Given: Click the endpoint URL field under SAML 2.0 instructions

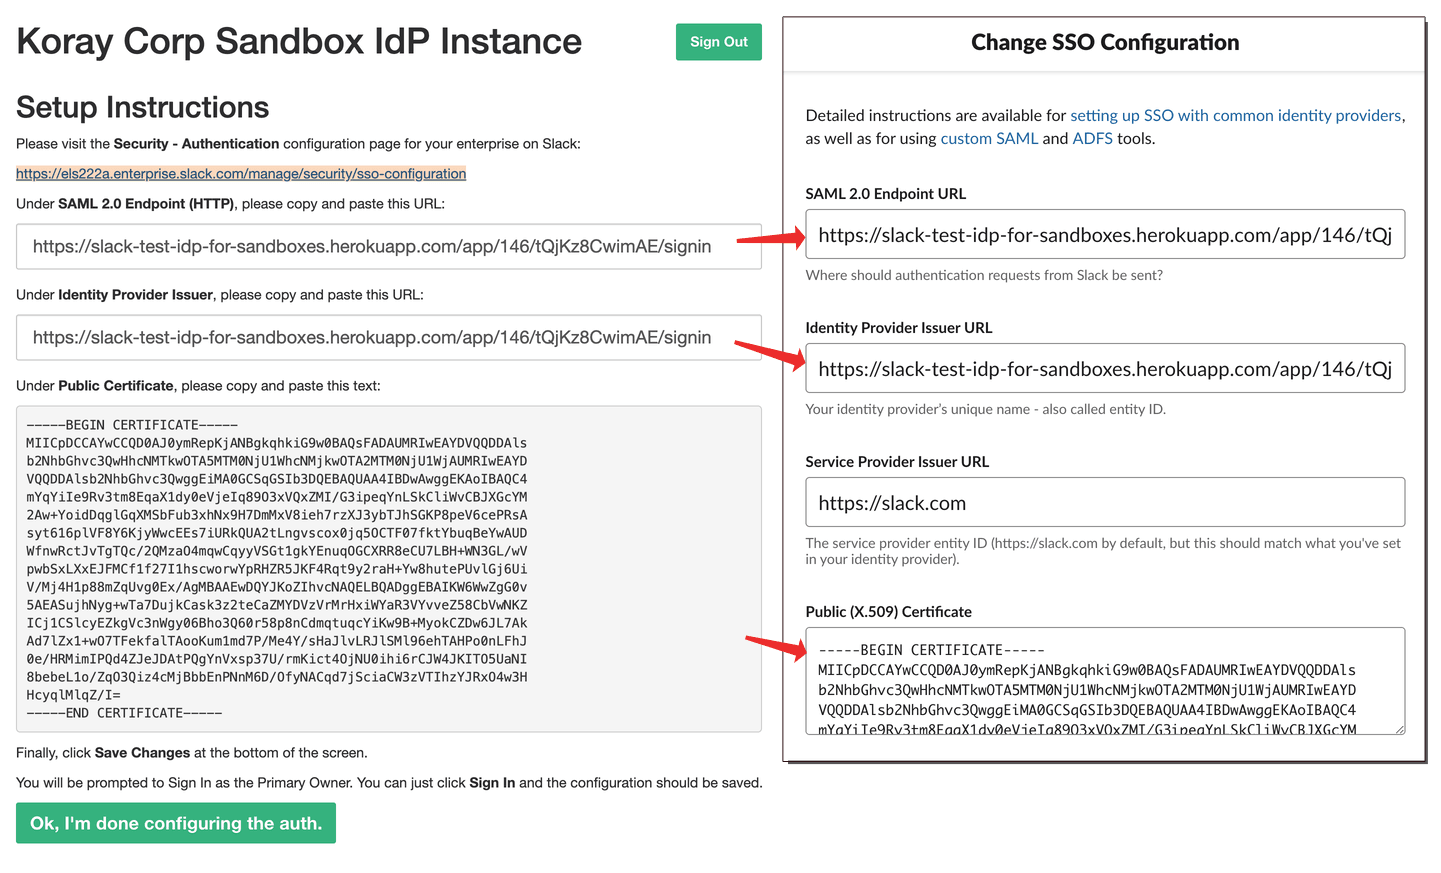Looking at the screenshot, I should coord(388,245).
